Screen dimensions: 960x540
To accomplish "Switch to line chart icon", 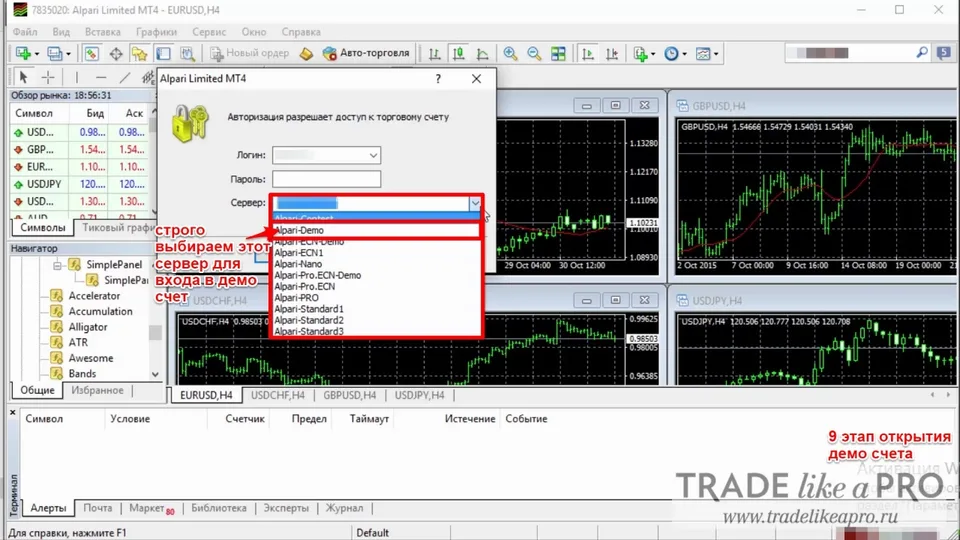I will (482, 53).
